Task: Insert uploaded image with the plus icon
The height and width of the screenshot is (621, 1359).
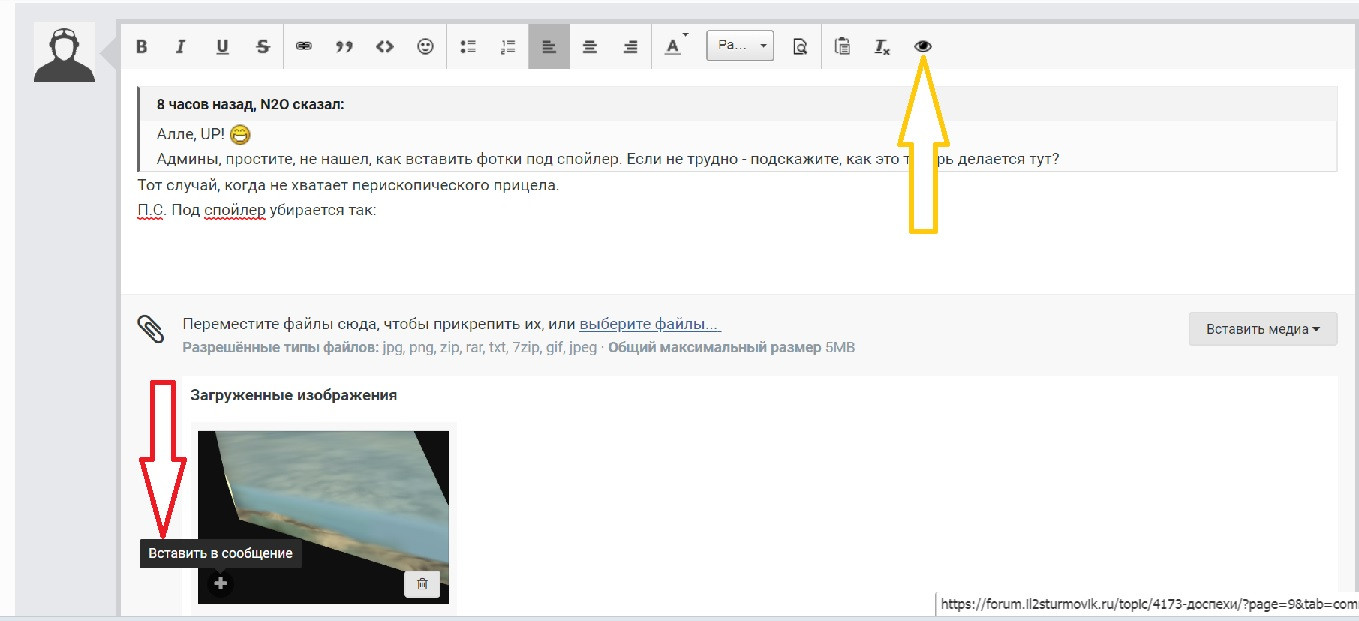Action: pyautogui.click(x=221, y=583)
